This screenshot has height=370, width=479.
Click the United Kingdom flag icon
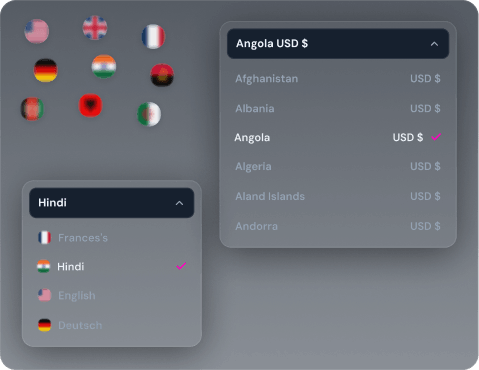[x=95, y=27]
